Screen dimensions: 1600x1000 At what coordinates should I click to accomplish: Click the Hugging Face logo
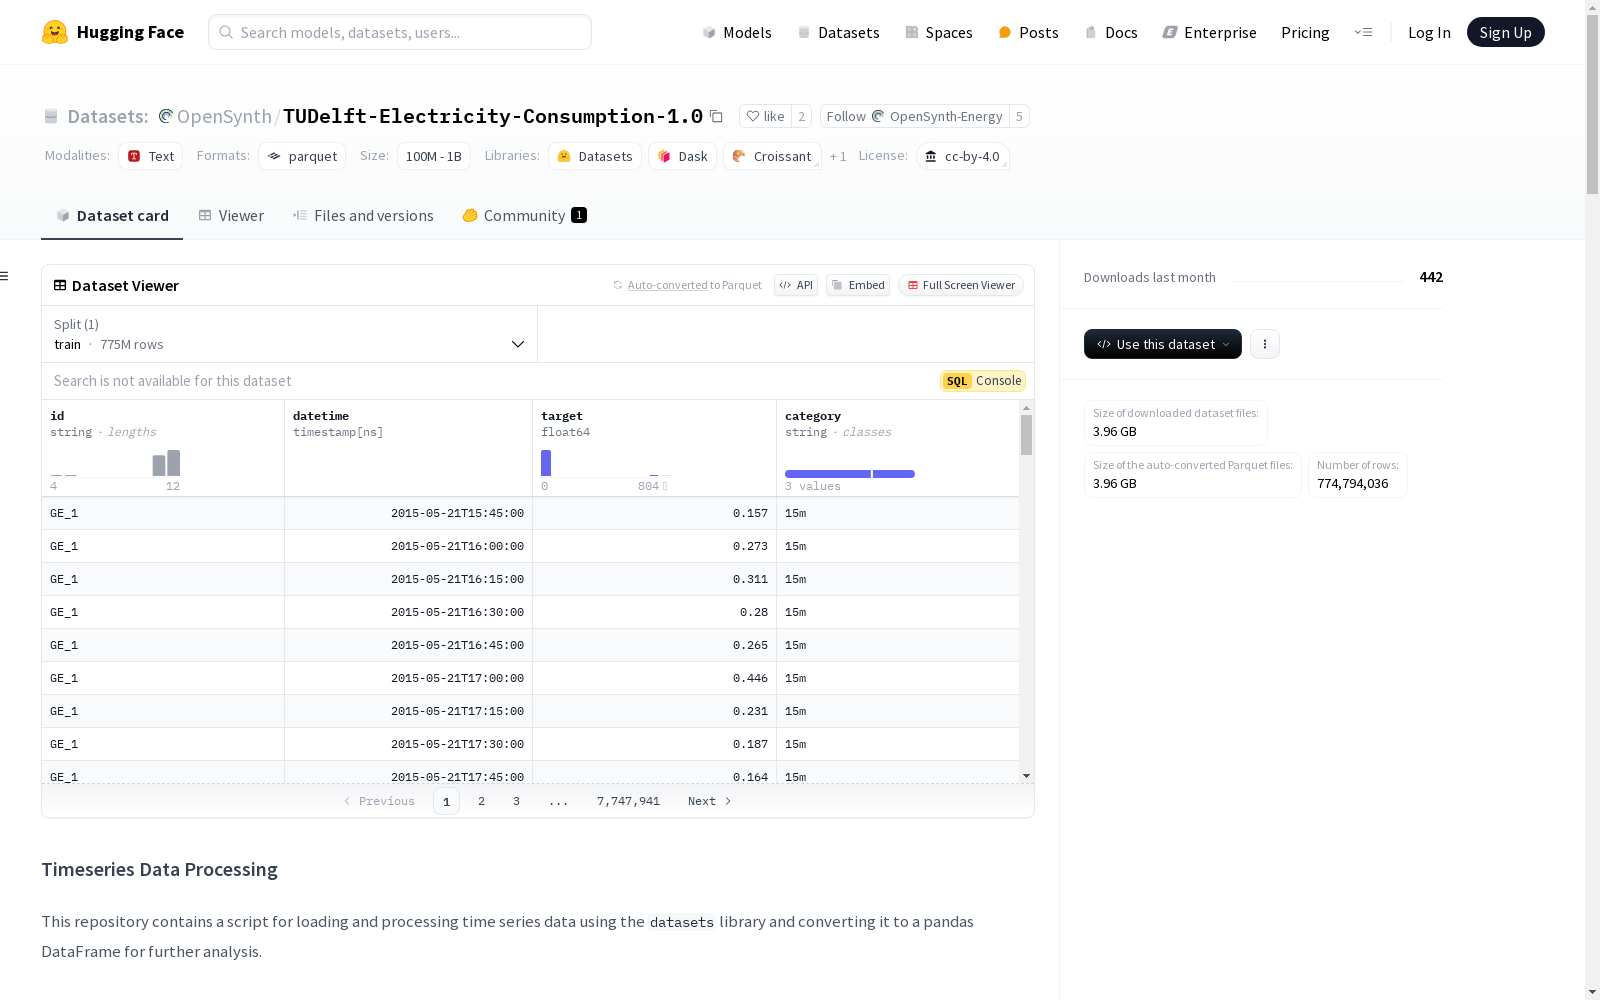(x=113, y=32)
